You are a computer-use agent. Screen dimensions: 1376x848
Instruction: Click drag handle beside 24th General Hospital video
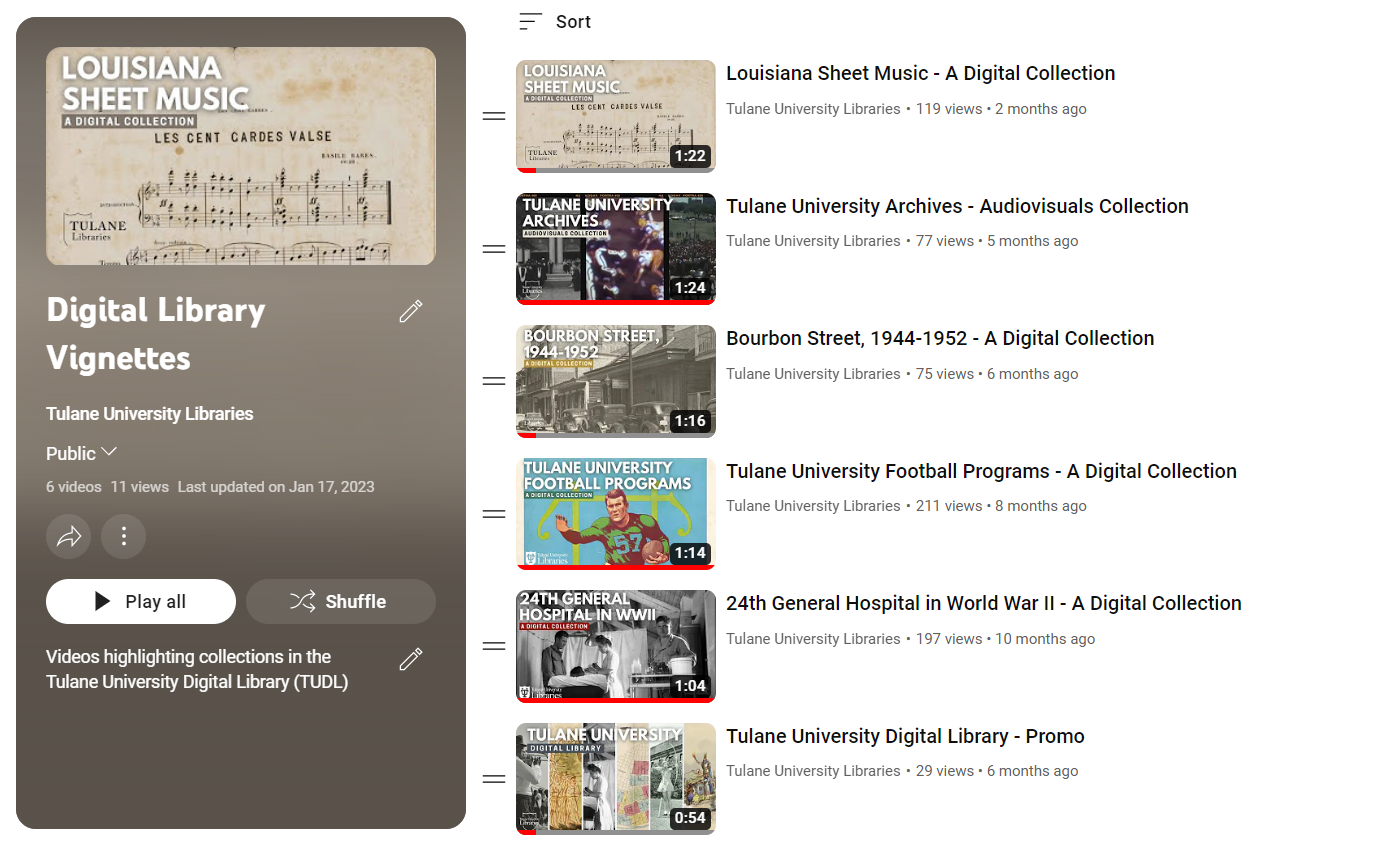coord(494,646)
